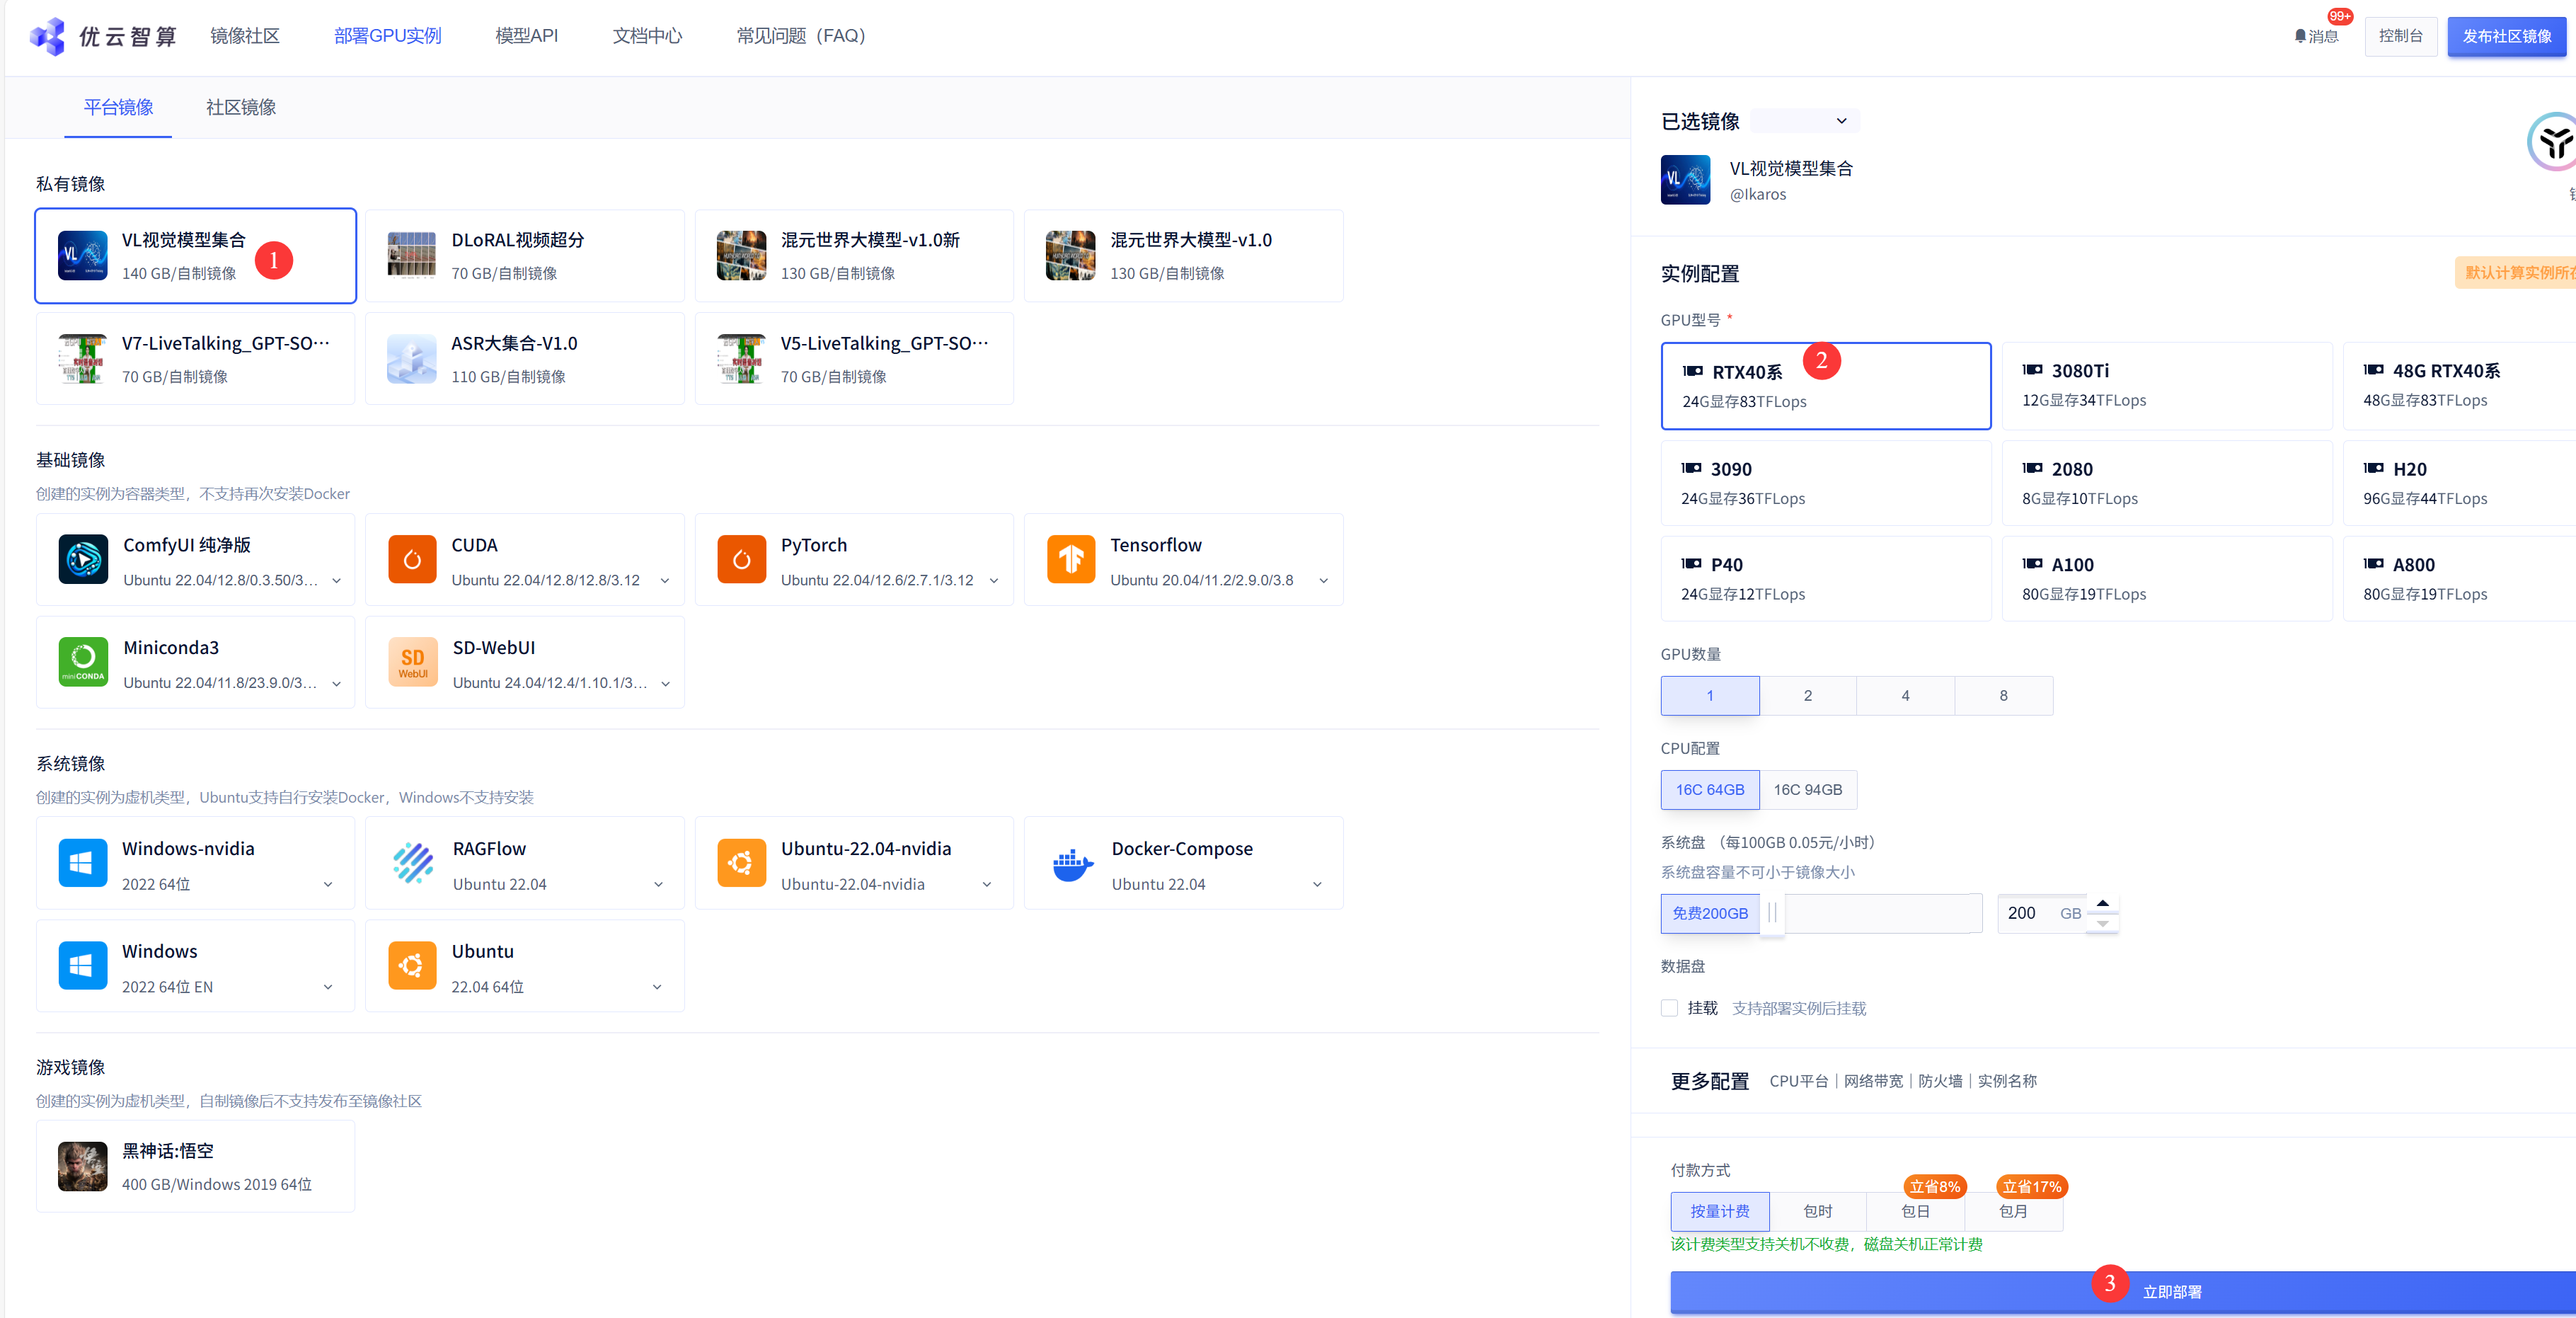
Task: Switch to the 社区镜像 tab
Action: 241,107
